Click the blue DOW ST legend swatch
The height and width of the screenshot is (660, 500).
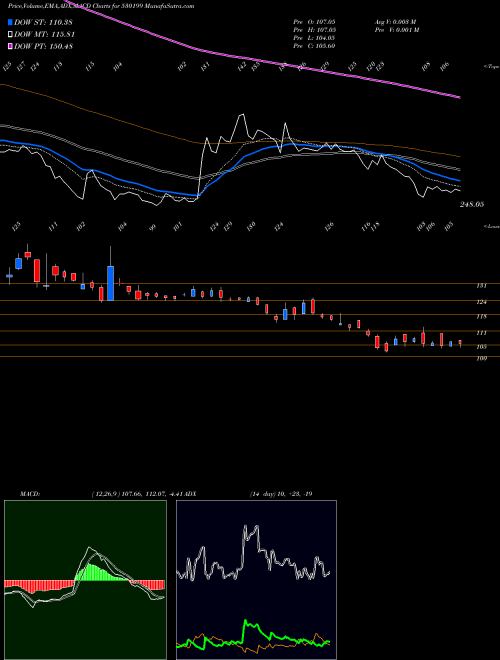tap(10, 22)
